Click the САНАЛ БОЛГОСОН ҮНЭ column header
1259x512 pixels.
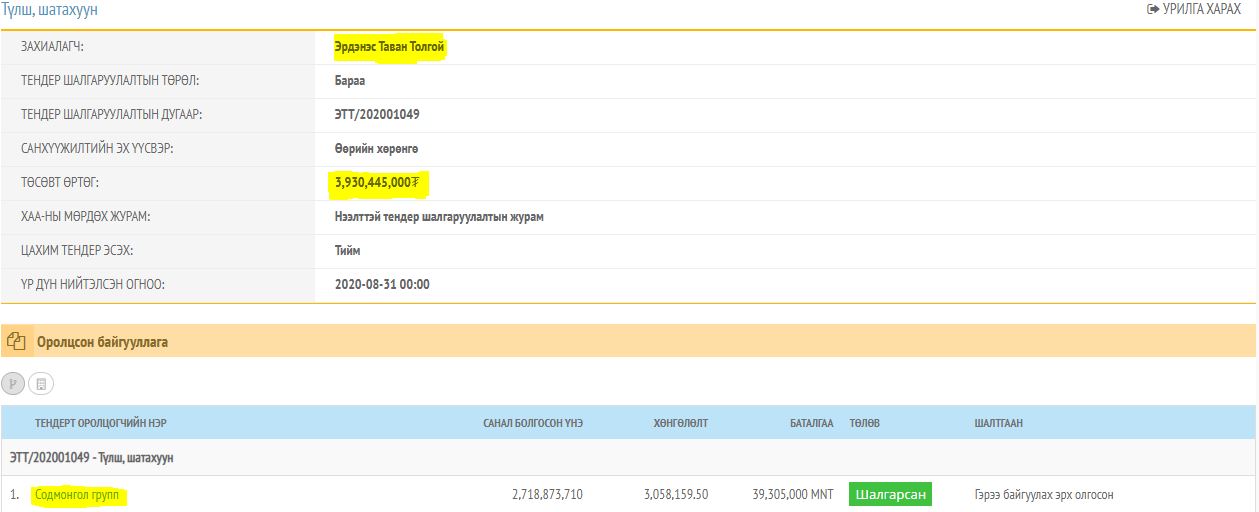click(x=532, y=423)
